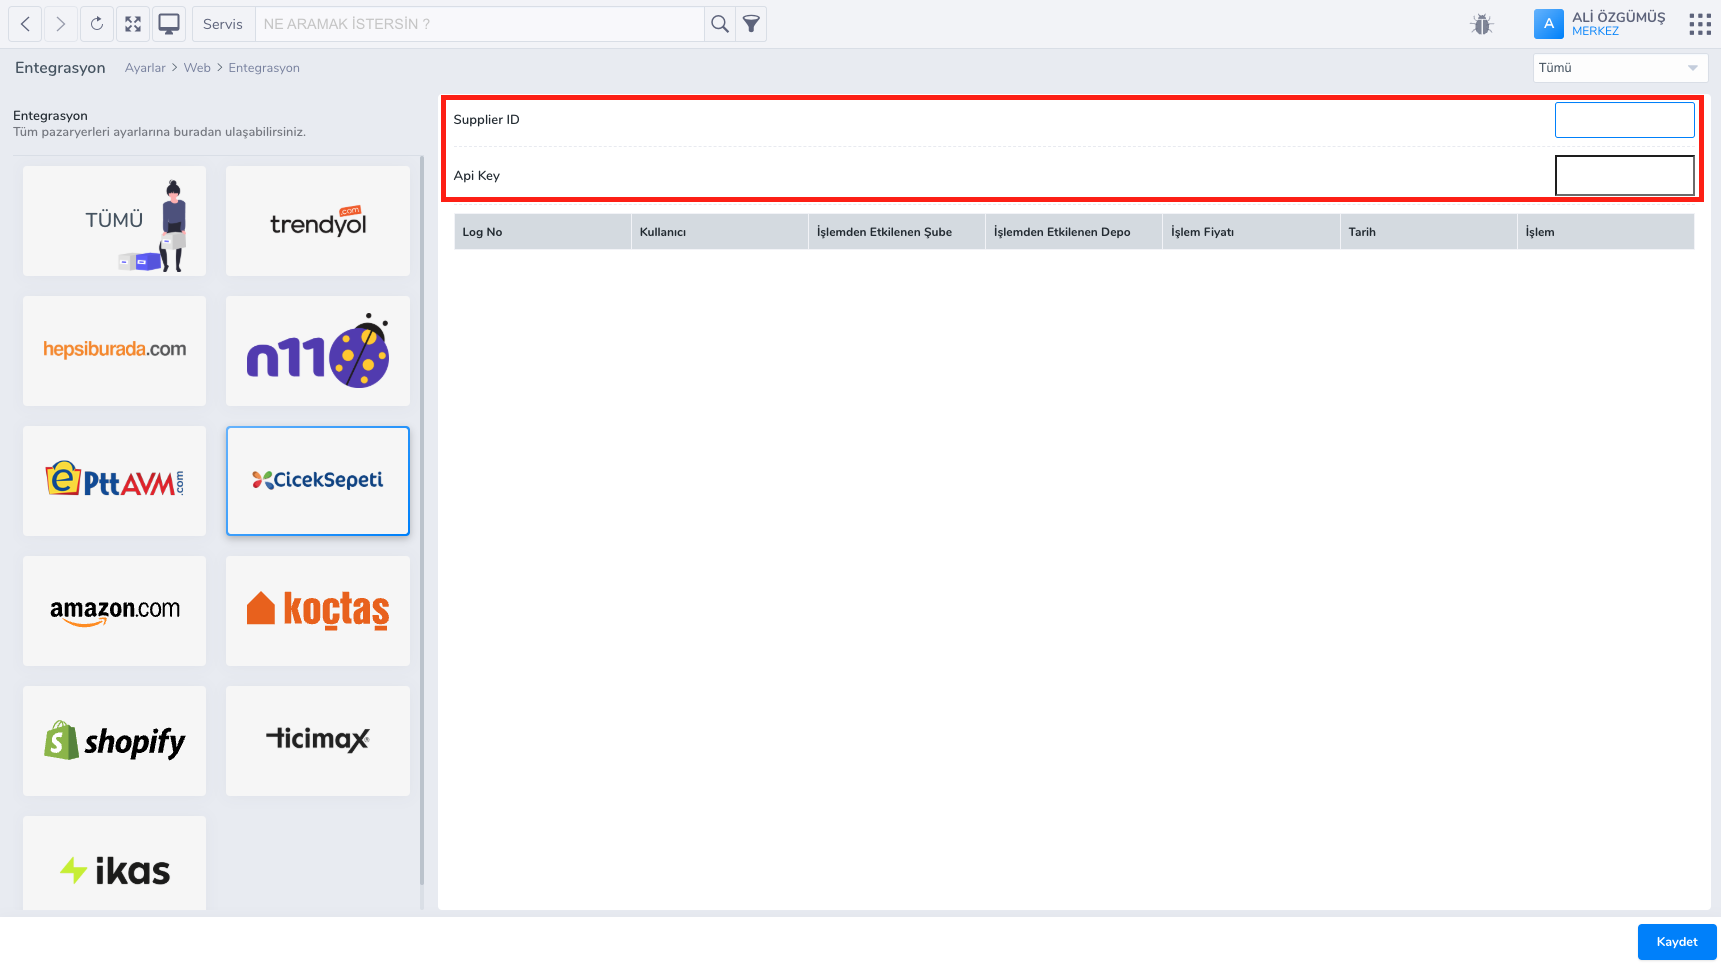Navigate to Web in the breadcrumb
This screenshot has width=1721, height=963.
point(197,68)
